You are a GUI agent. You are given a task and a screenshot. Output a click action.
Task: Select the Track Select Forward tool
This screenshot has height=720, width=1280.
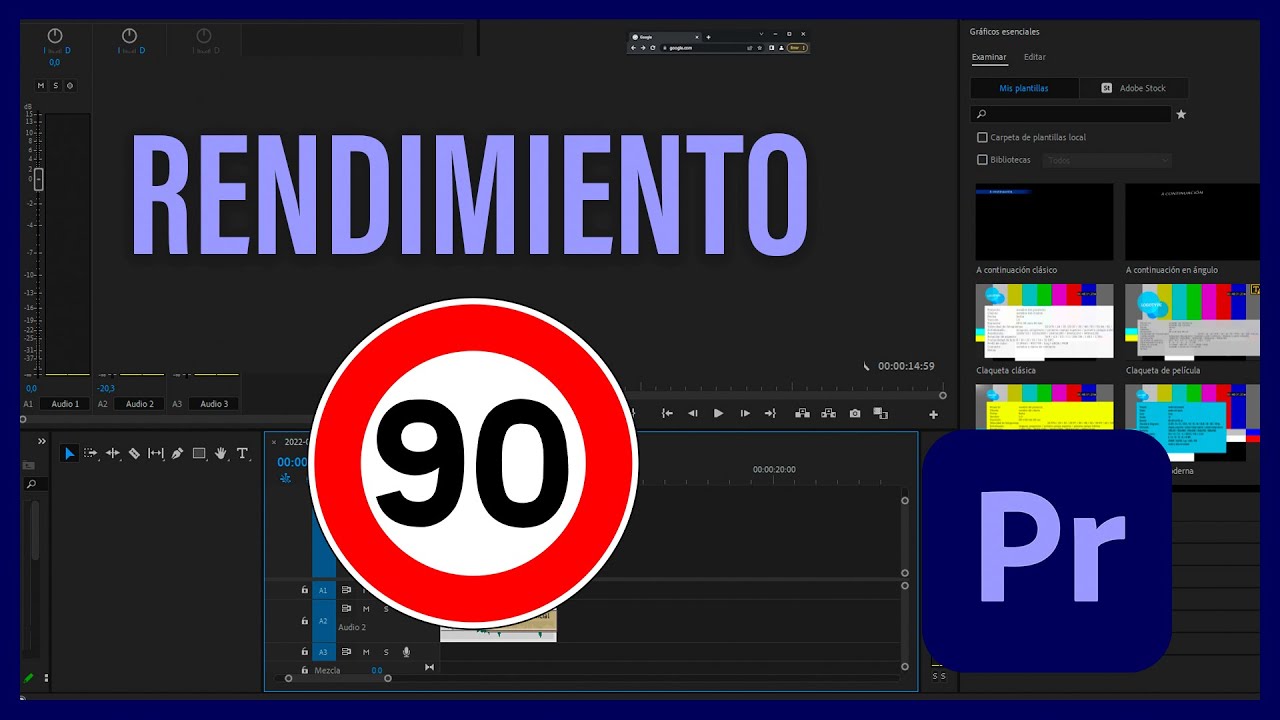tap(91, 453)
